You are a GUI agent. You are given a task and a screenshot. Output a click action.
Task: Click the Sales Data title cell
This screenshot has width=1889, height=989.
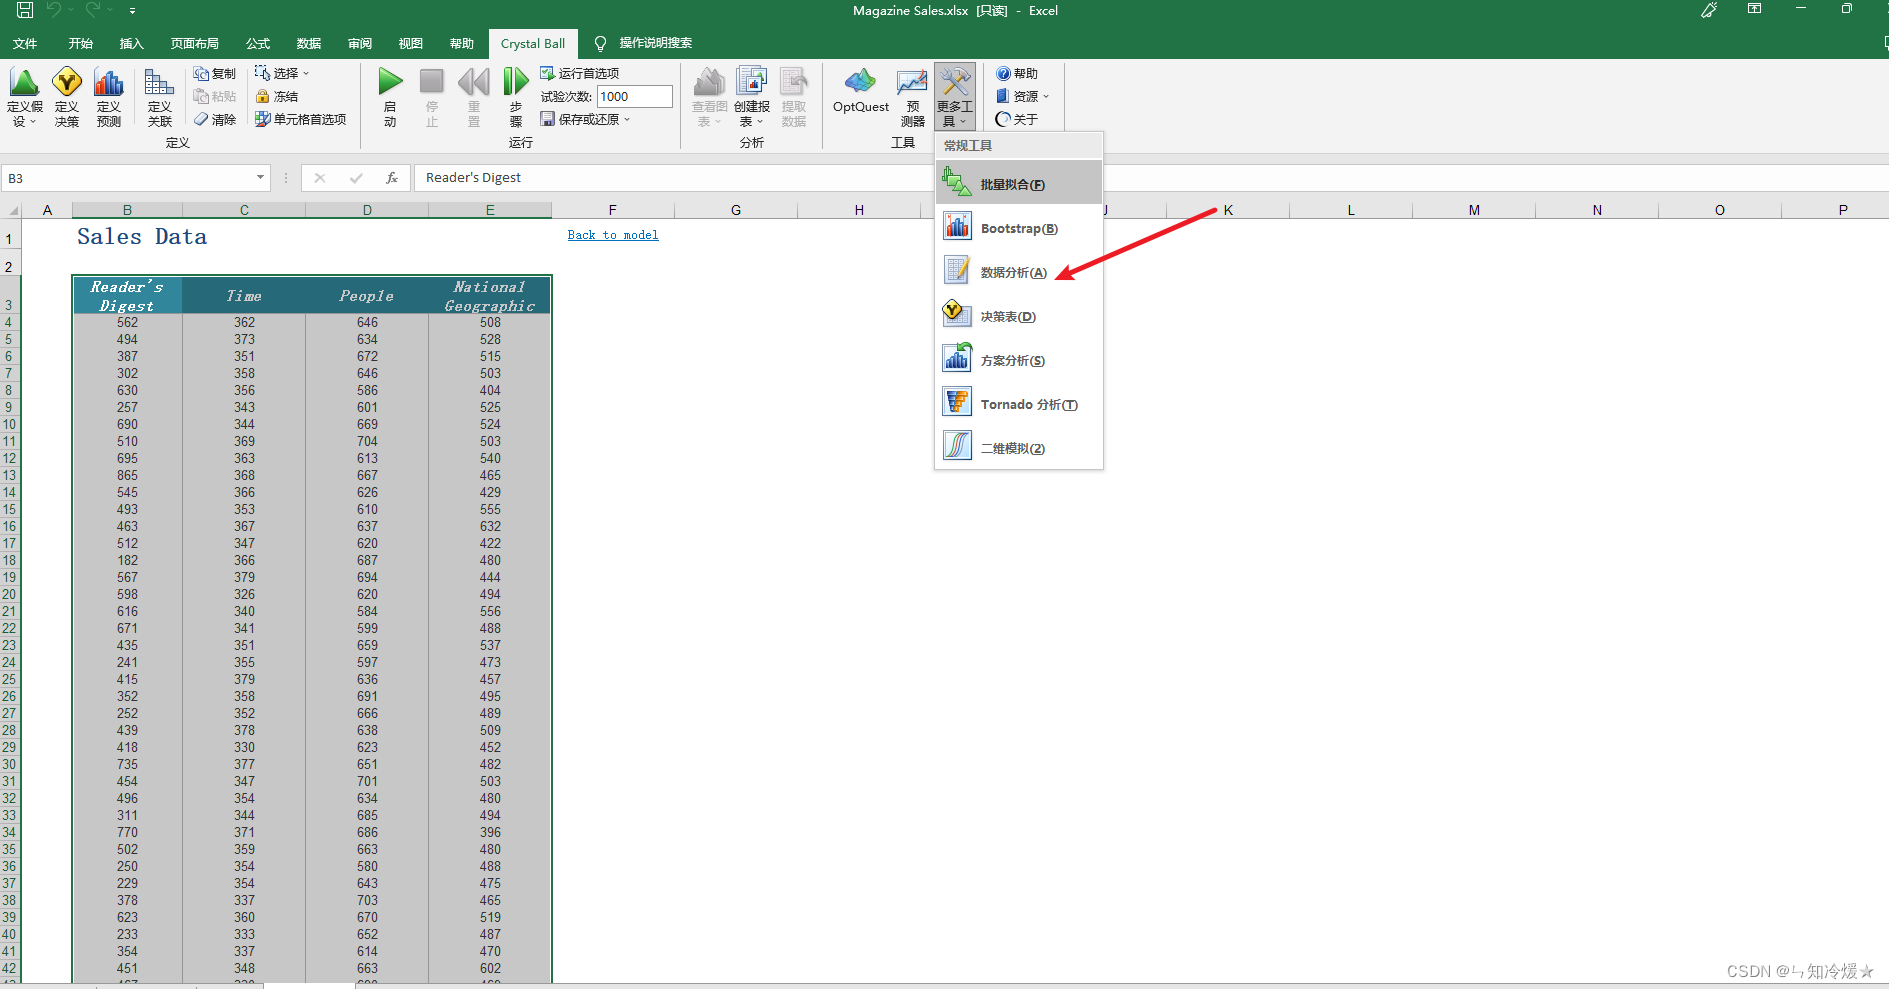pos(142,237)
